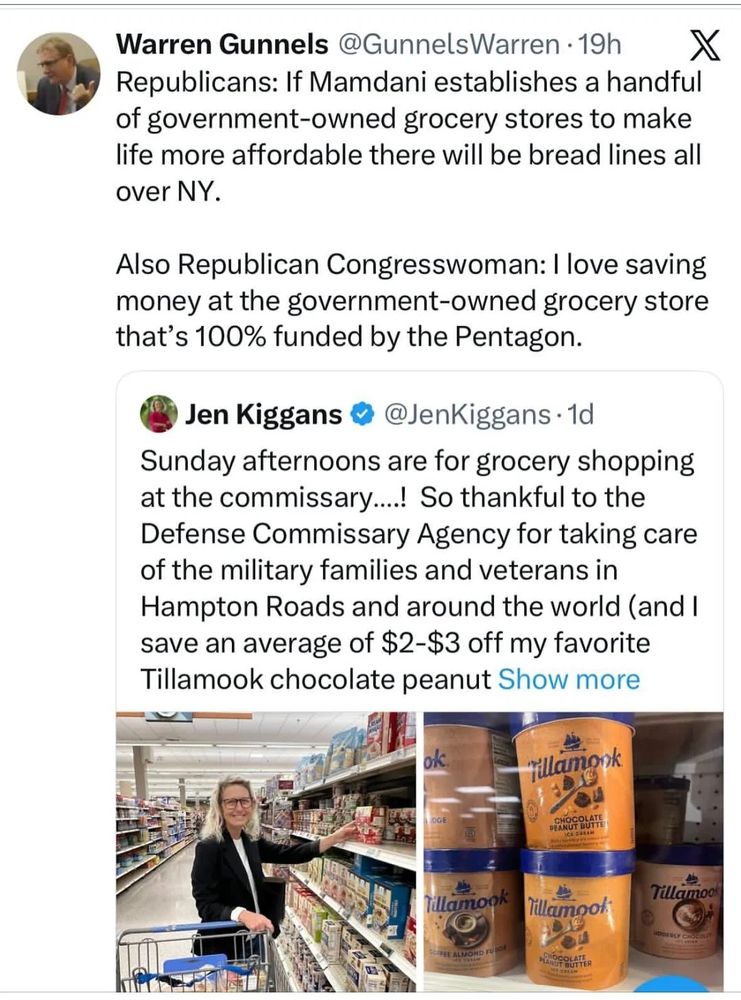Click the Warren Gunnels display name
741x1000 pixels.
pyautogui.click(x=222, y=45)
